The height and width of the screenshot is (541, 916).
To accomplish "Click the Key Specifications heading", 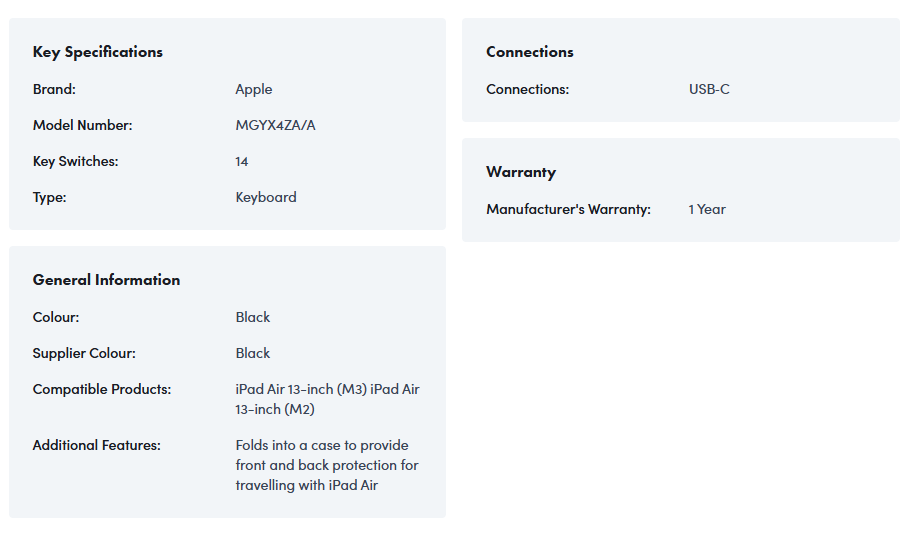I will point(98,52).
